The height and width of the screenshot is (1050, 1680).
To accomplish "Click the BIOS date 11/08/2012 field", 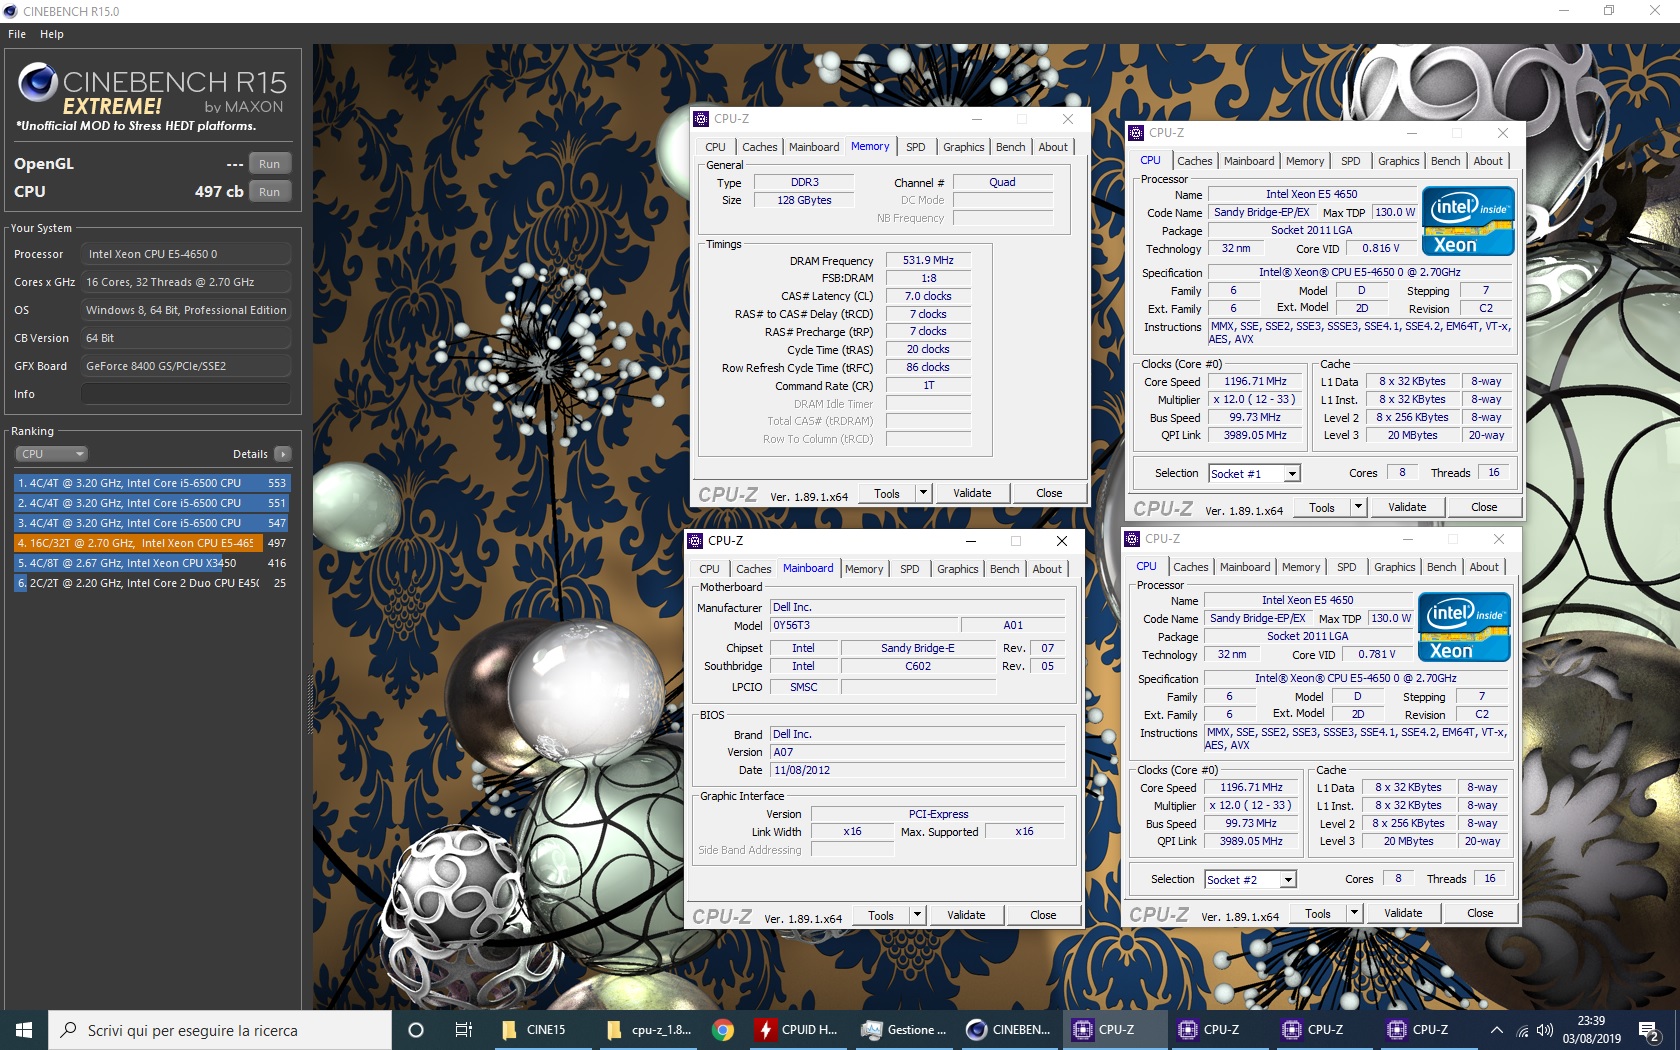I will pyautogui.click(x=917, y=770).
